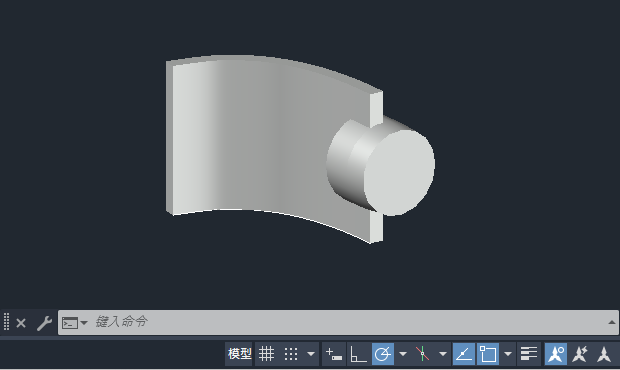Expand command history arrow
This screenshot has height=370, width=620.
pyautogui.click(x=612, y=323)
